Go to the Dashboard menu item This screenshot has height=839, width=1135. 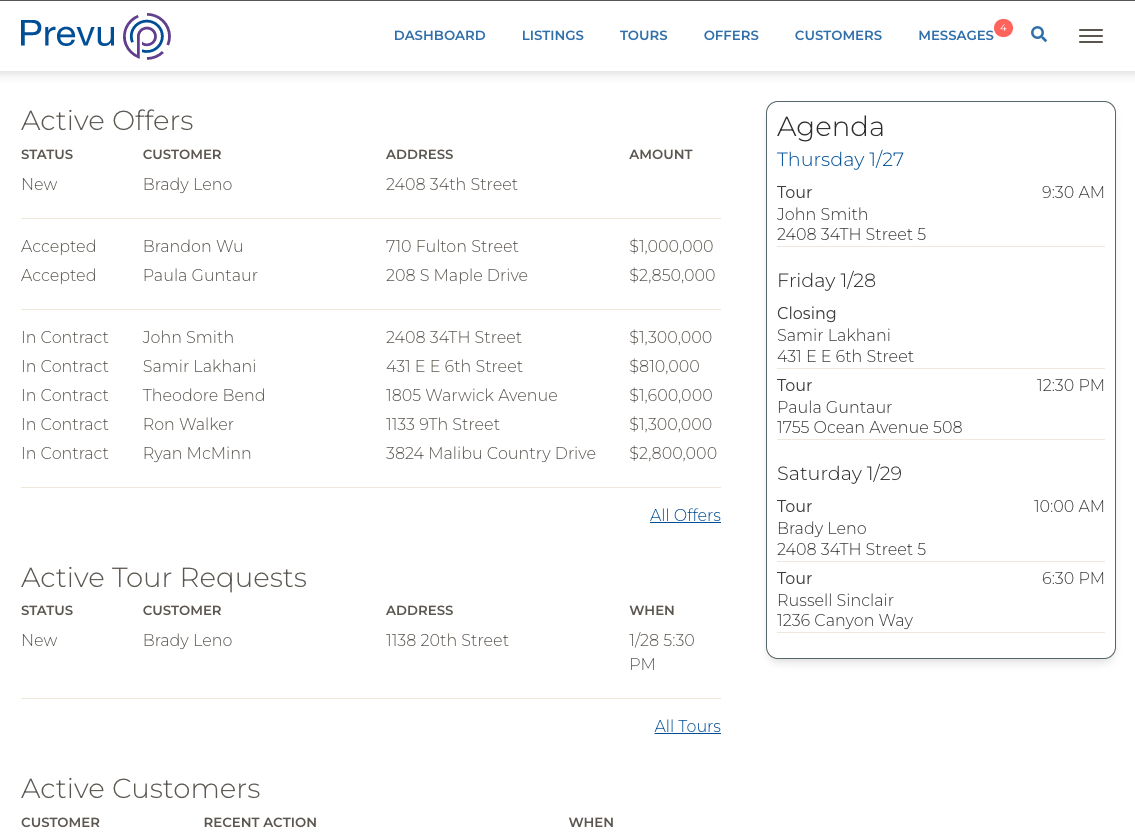[439, 35]
